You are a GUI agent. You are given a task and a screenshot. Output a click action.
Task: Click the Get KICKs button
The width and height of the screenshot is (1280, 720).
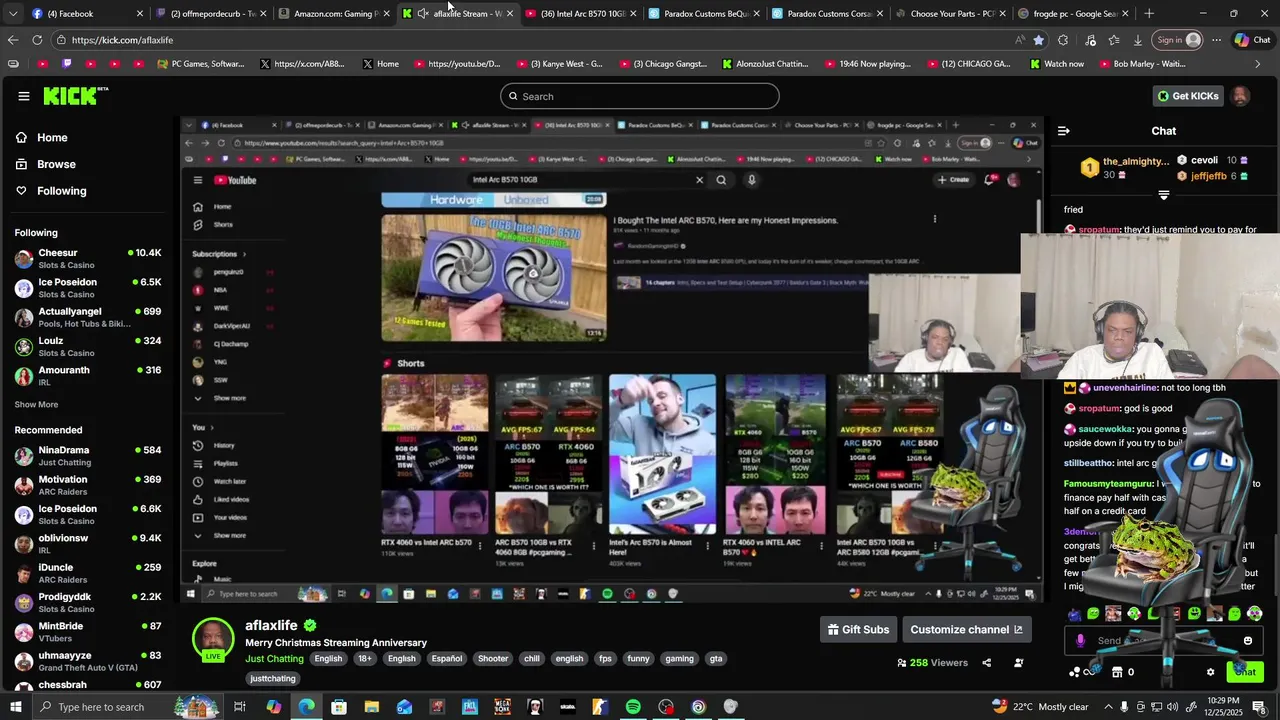click(1188, 96)
